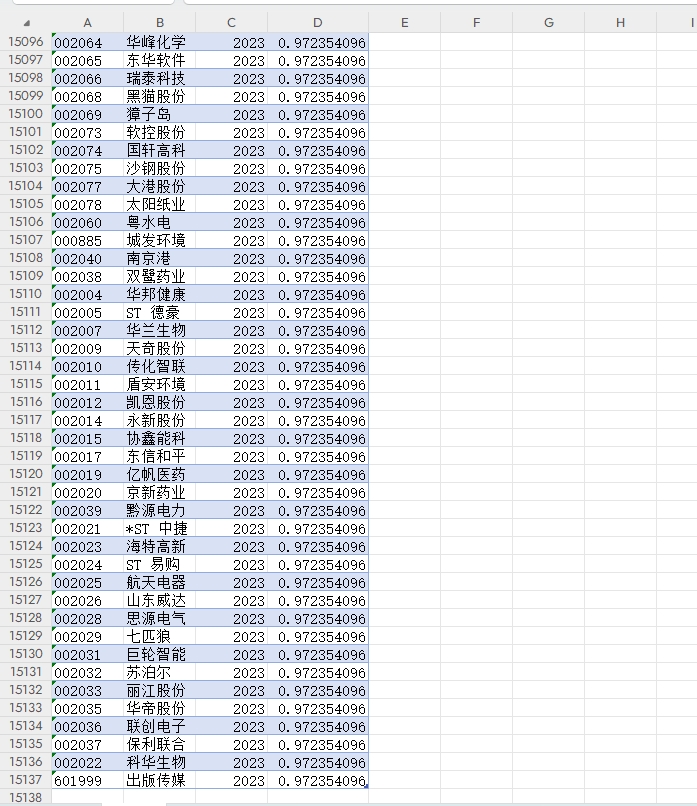Click cell containing 海特高新
The height and width of the screenshot is (806, 697).
coord(159,545)
